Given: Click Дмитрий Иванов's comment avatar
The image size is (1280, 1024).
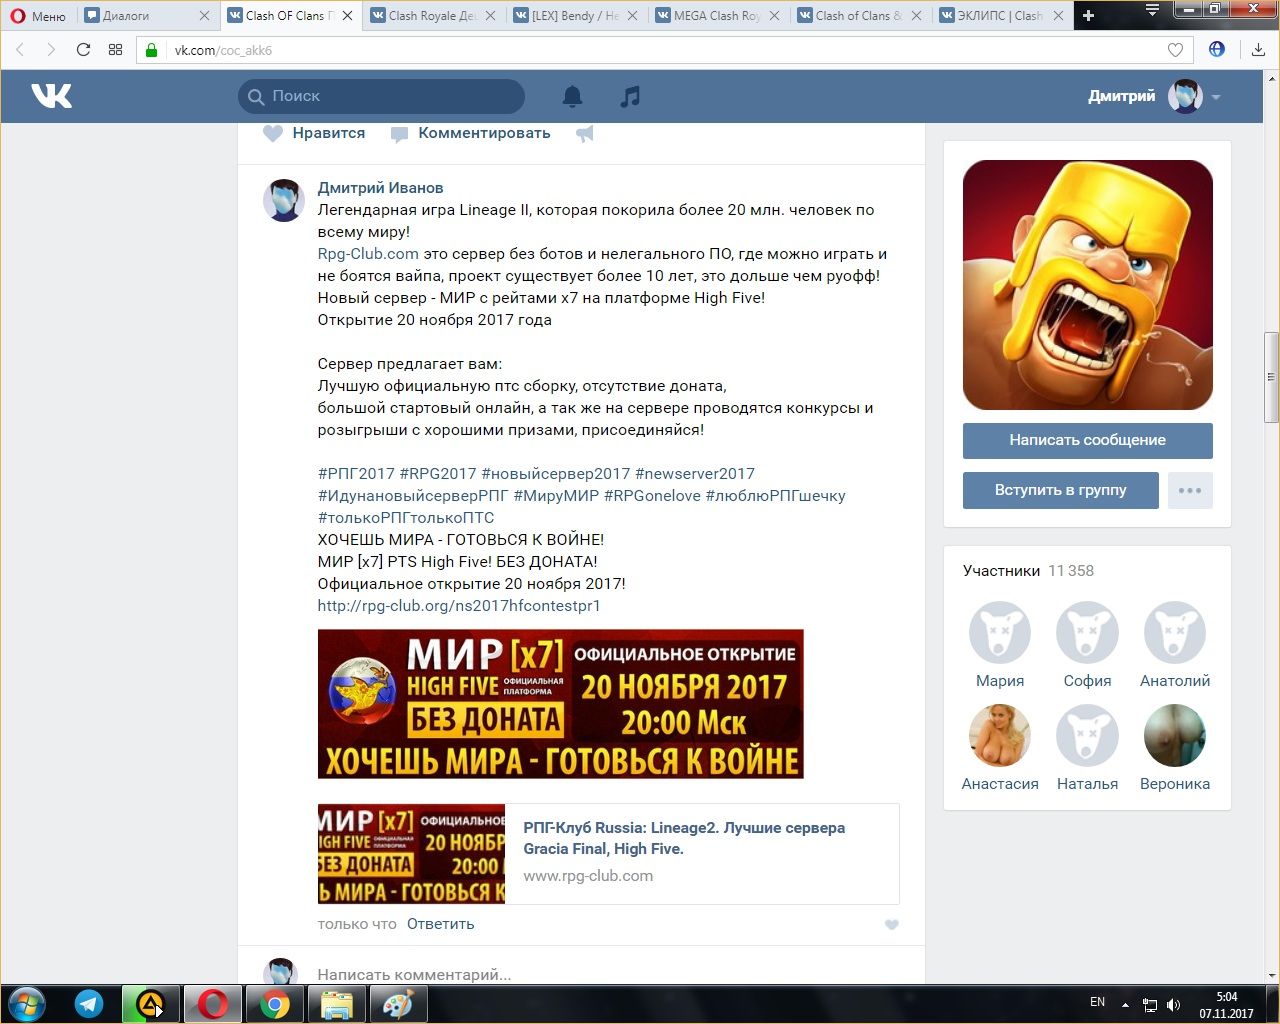Looking at the screenshot, I should coord(283,201).
